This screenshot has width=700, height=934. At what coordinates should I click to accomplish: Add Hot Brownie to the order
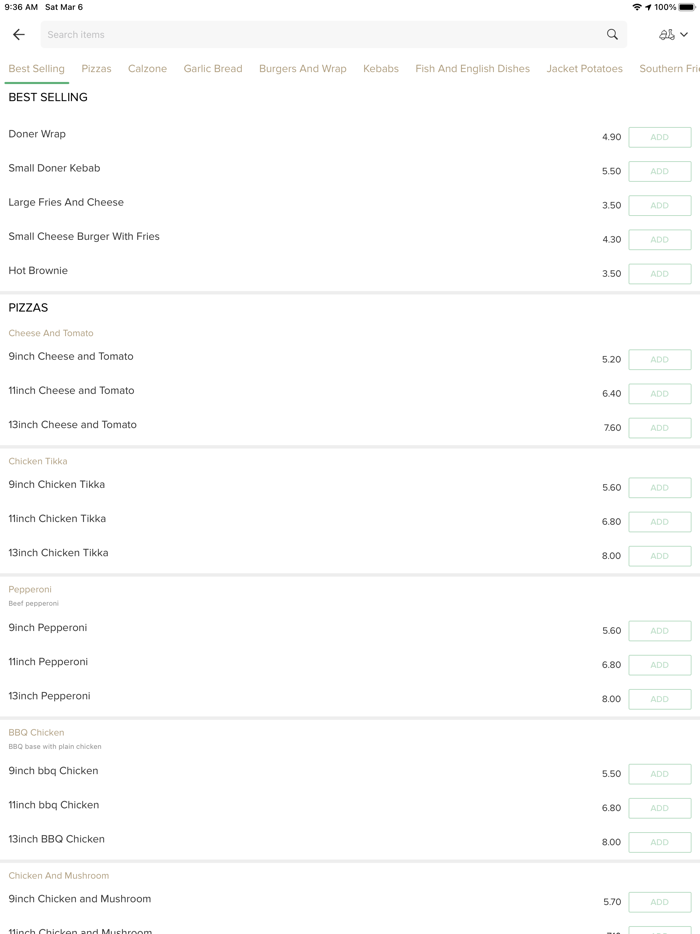click(659, 274)
